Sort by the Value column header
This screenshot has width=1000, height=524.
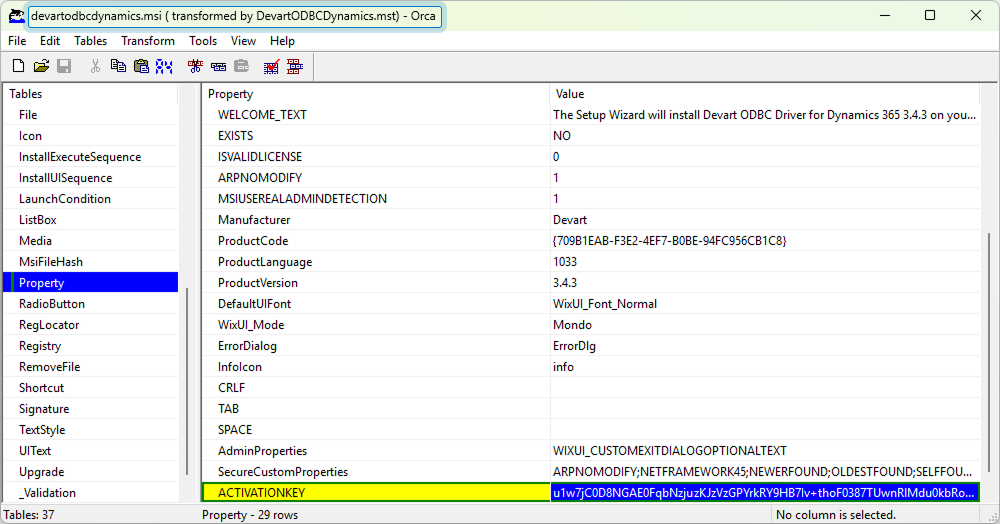click(x=765, y=94)
